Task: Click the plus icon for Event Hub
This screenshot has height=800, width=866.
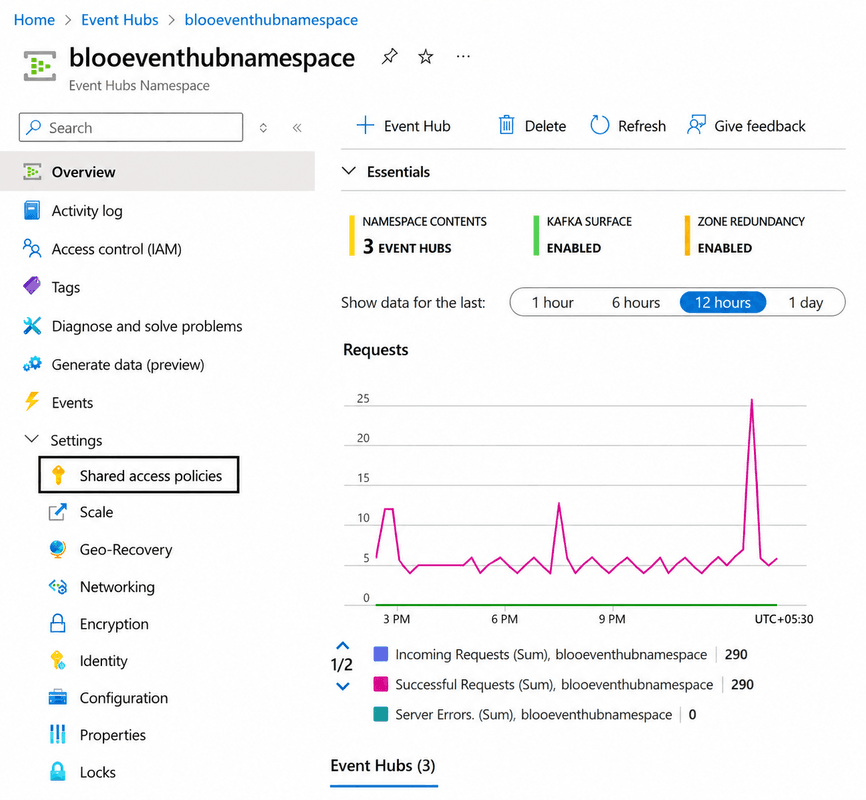Action: pyautogui.click(x=365, y=125)
